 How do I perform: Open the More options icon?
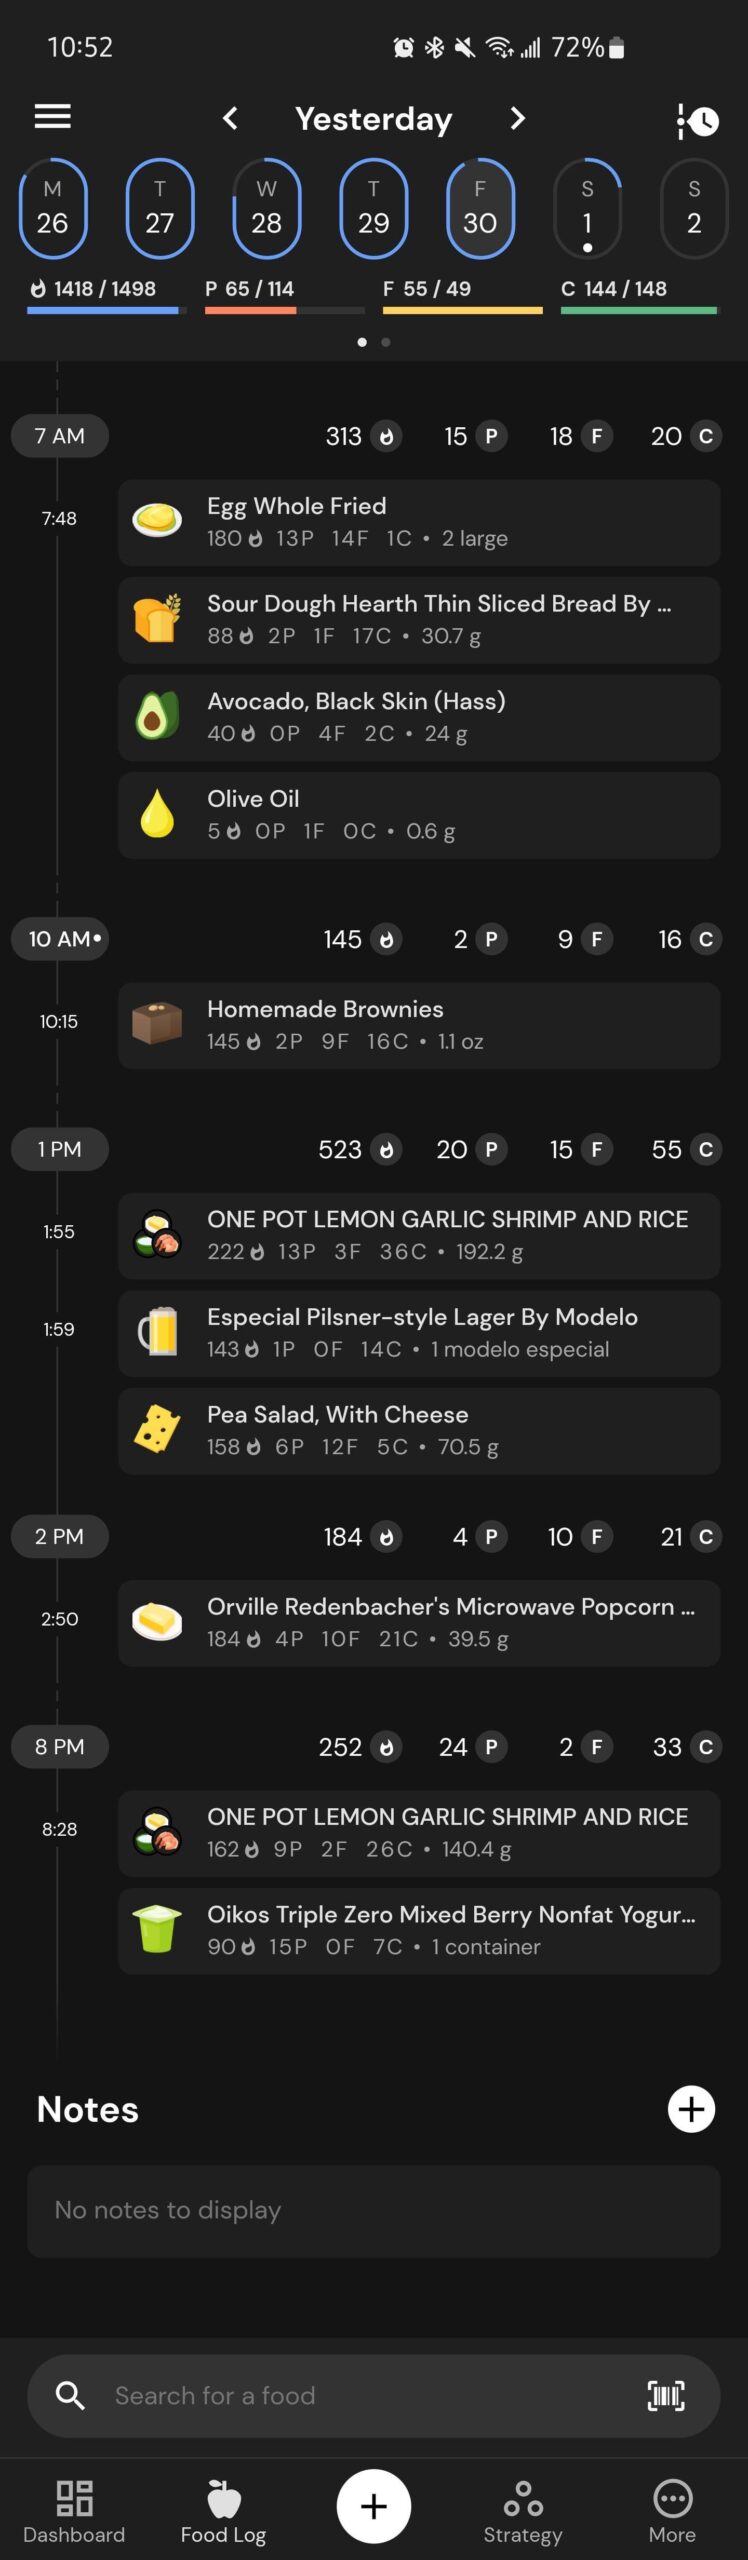pyautogui.click(x=672, y=2498)
